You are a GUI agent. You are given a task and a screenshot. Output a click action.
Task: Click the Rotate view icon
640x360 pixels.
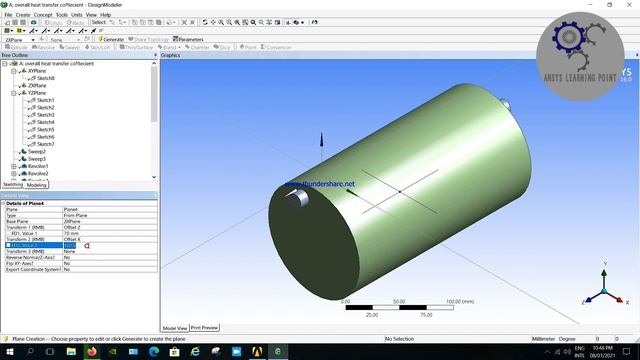pos(205,22)
